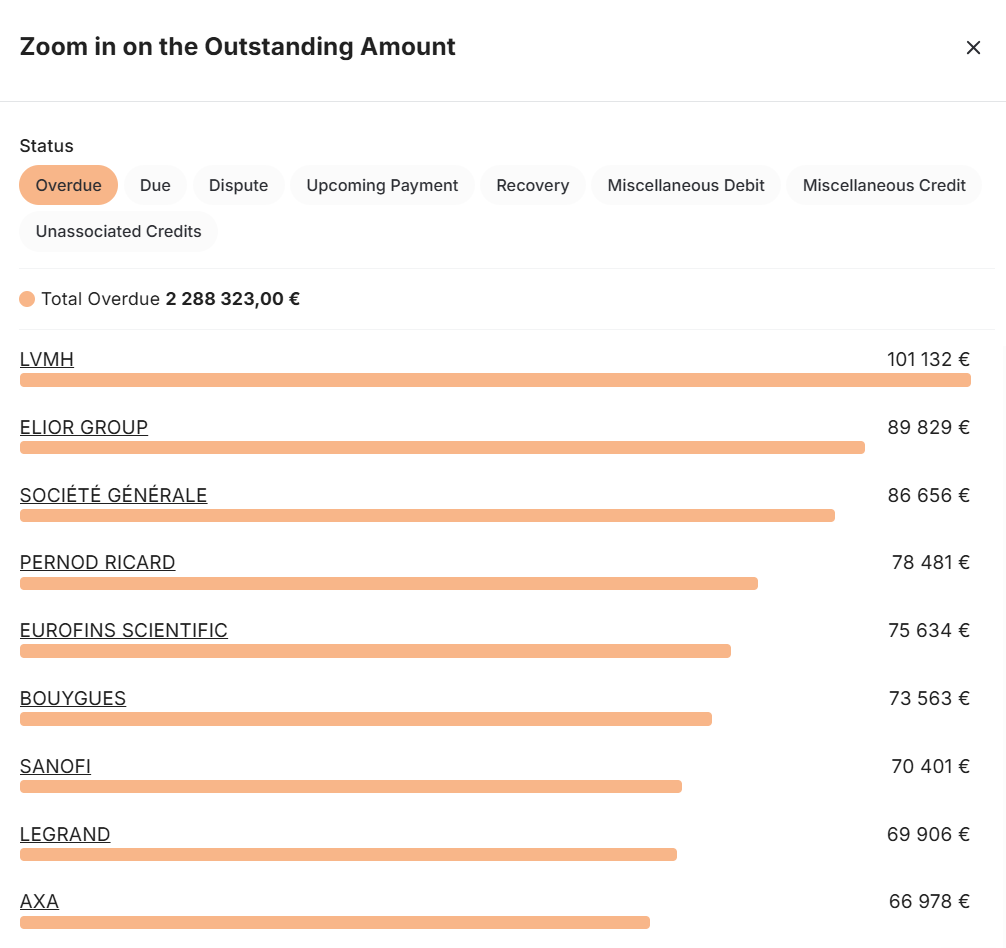Filter by Dispute status
This screenshot has width=1006, height=948.
click(238, 185)
